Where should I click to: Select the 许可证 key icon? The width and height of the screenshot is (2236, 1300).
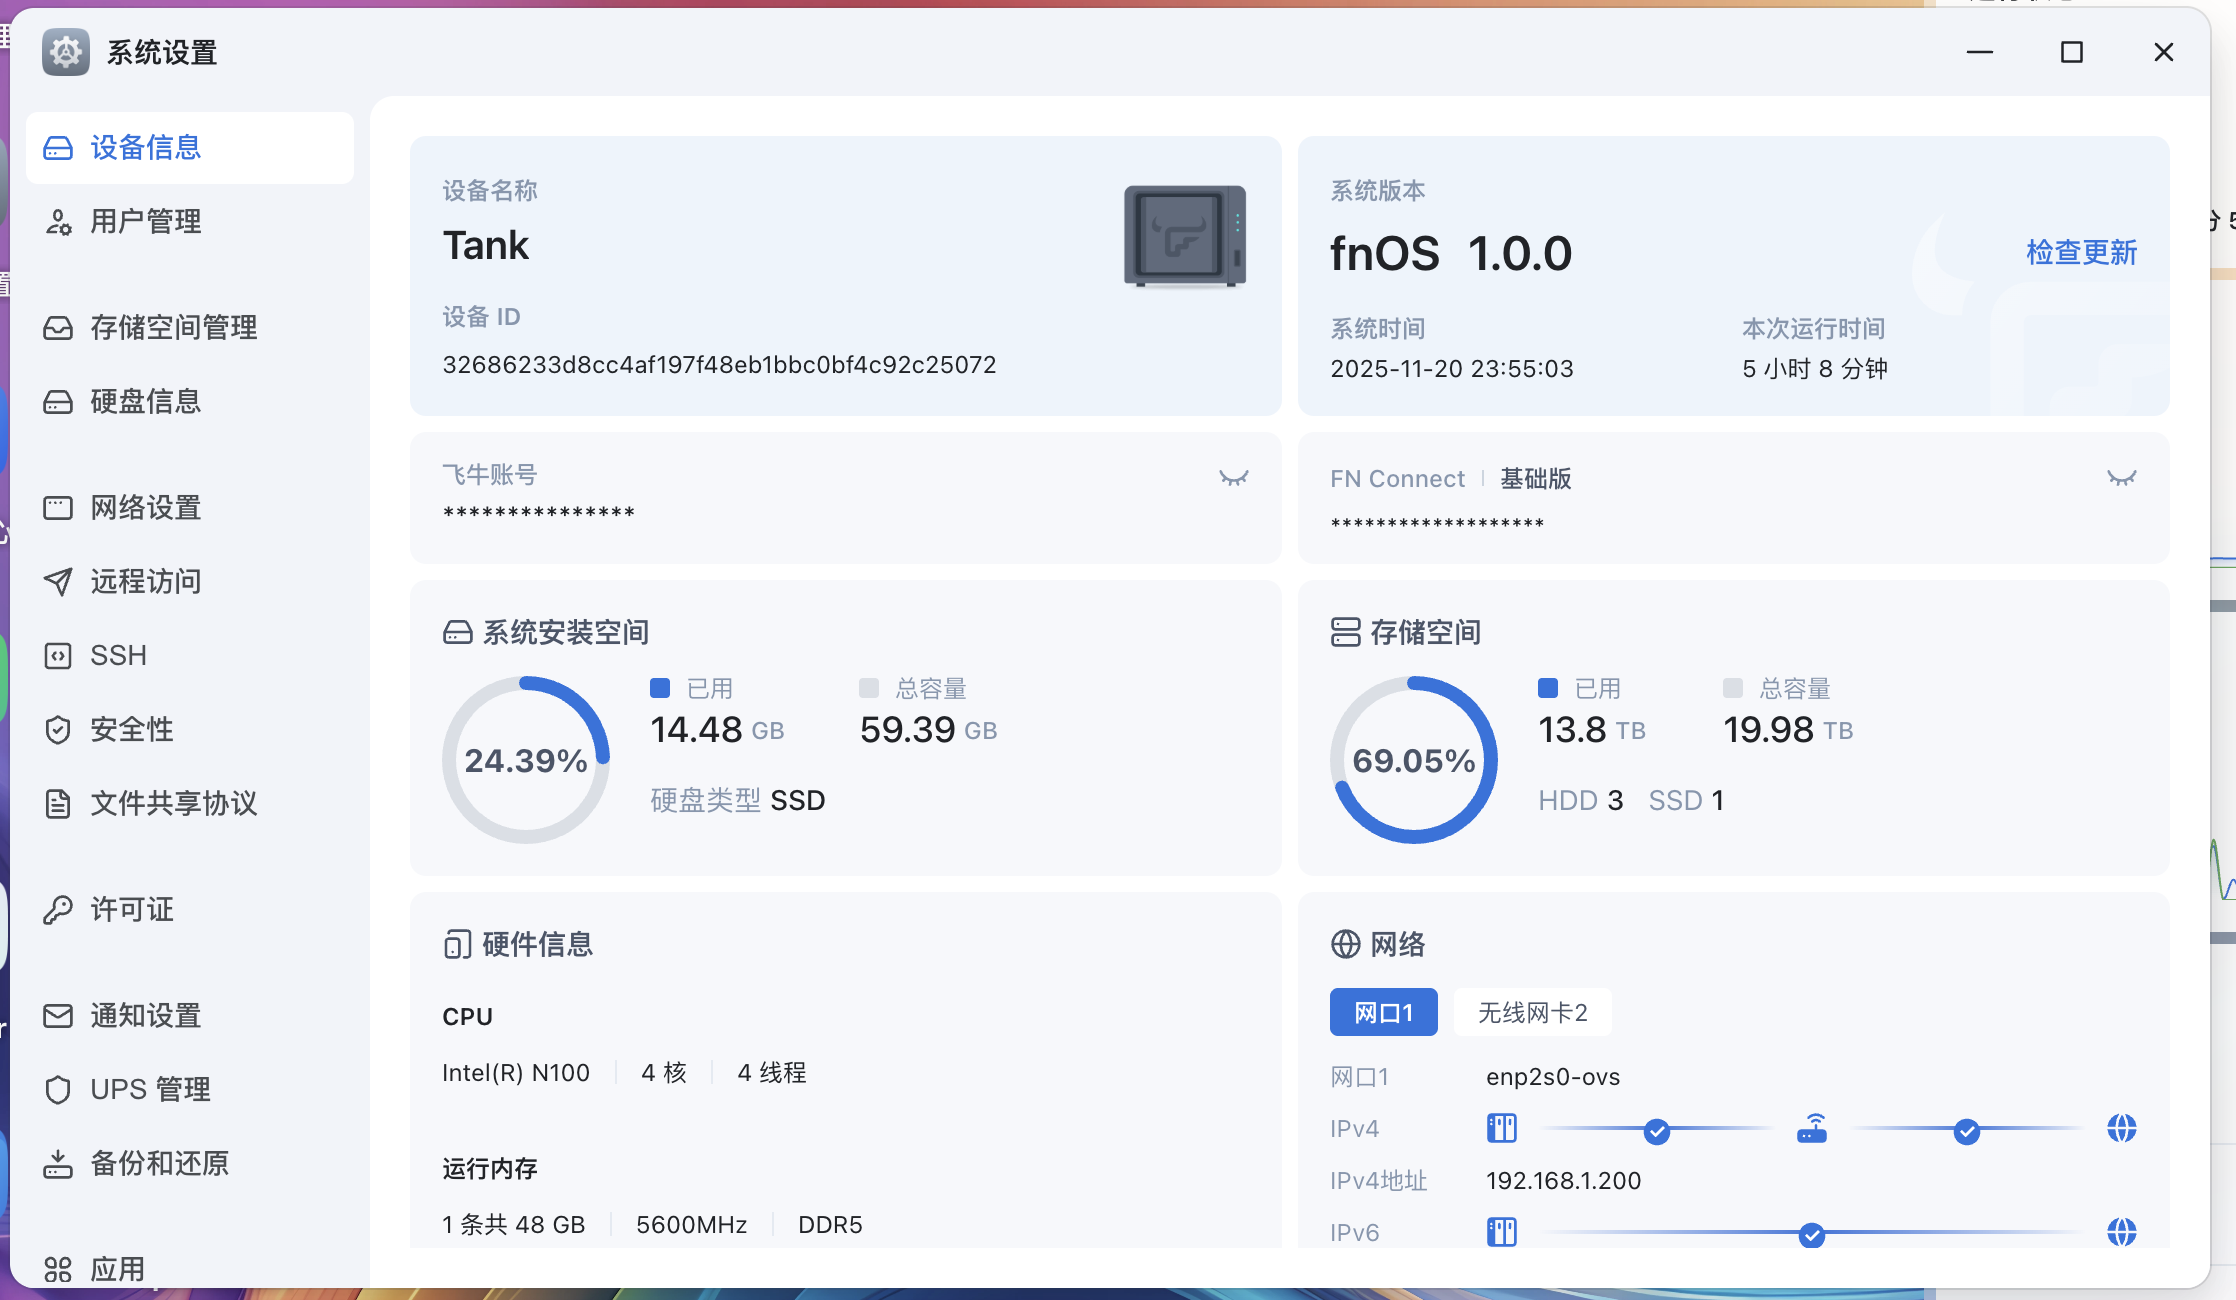[58, 910]
